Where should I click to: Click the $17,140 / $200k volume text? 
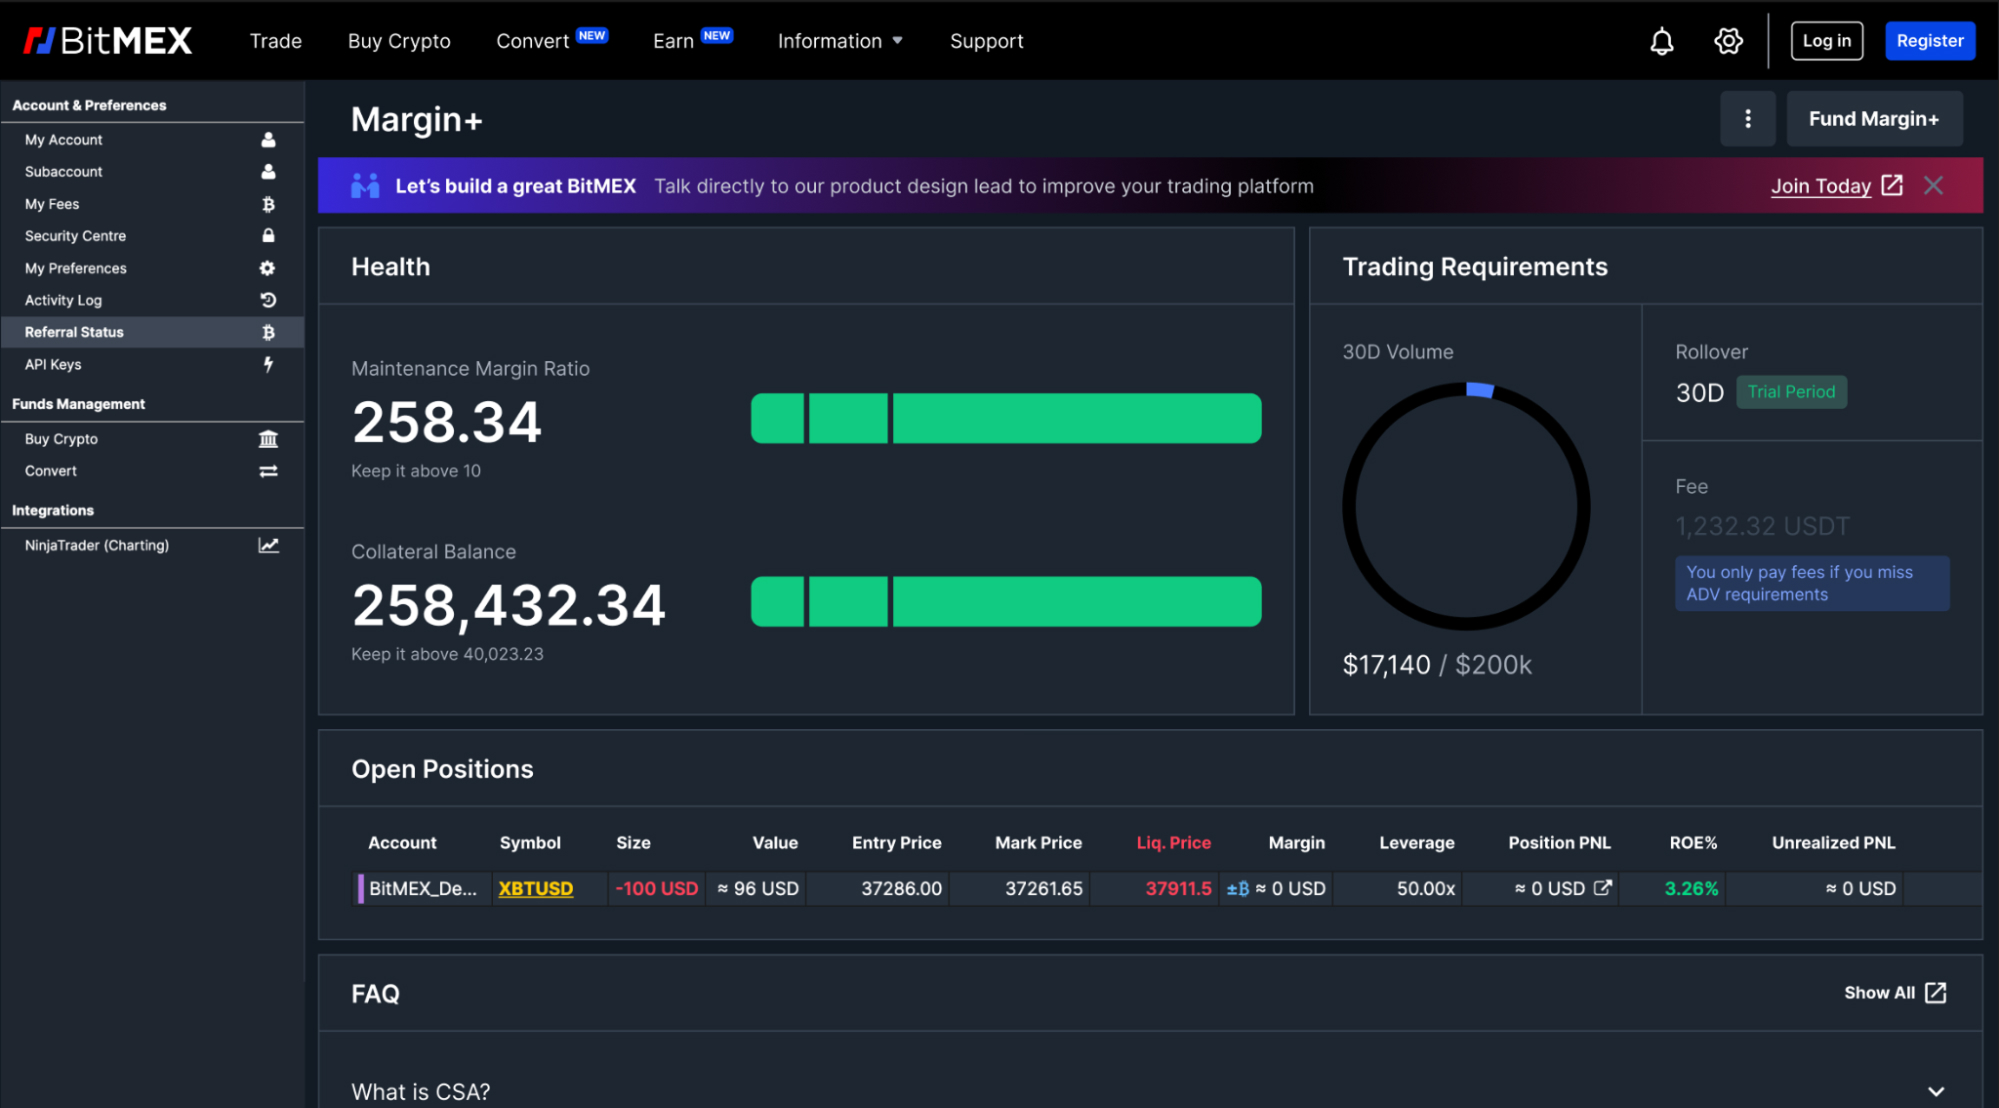(1436, 665)
